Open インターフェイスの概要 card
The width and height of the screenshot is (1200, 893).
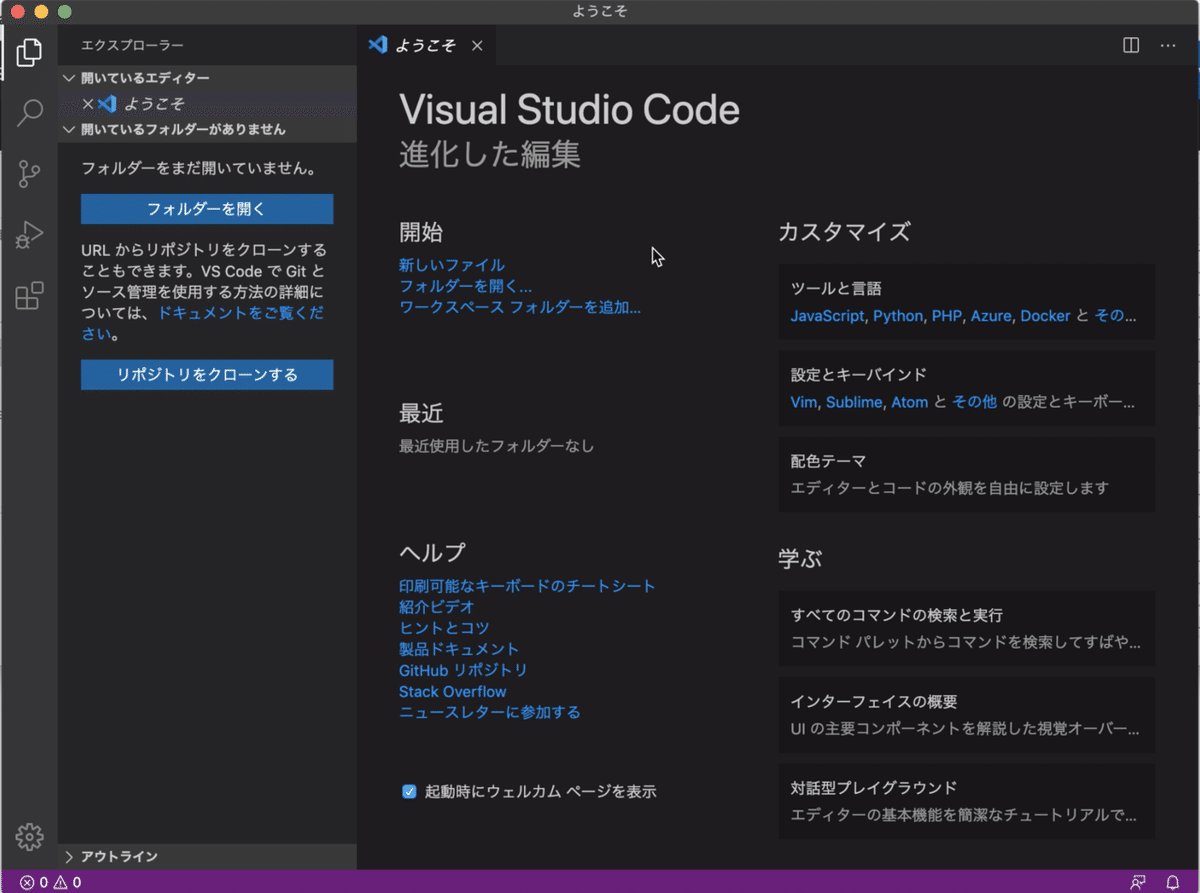coord(966,715)
